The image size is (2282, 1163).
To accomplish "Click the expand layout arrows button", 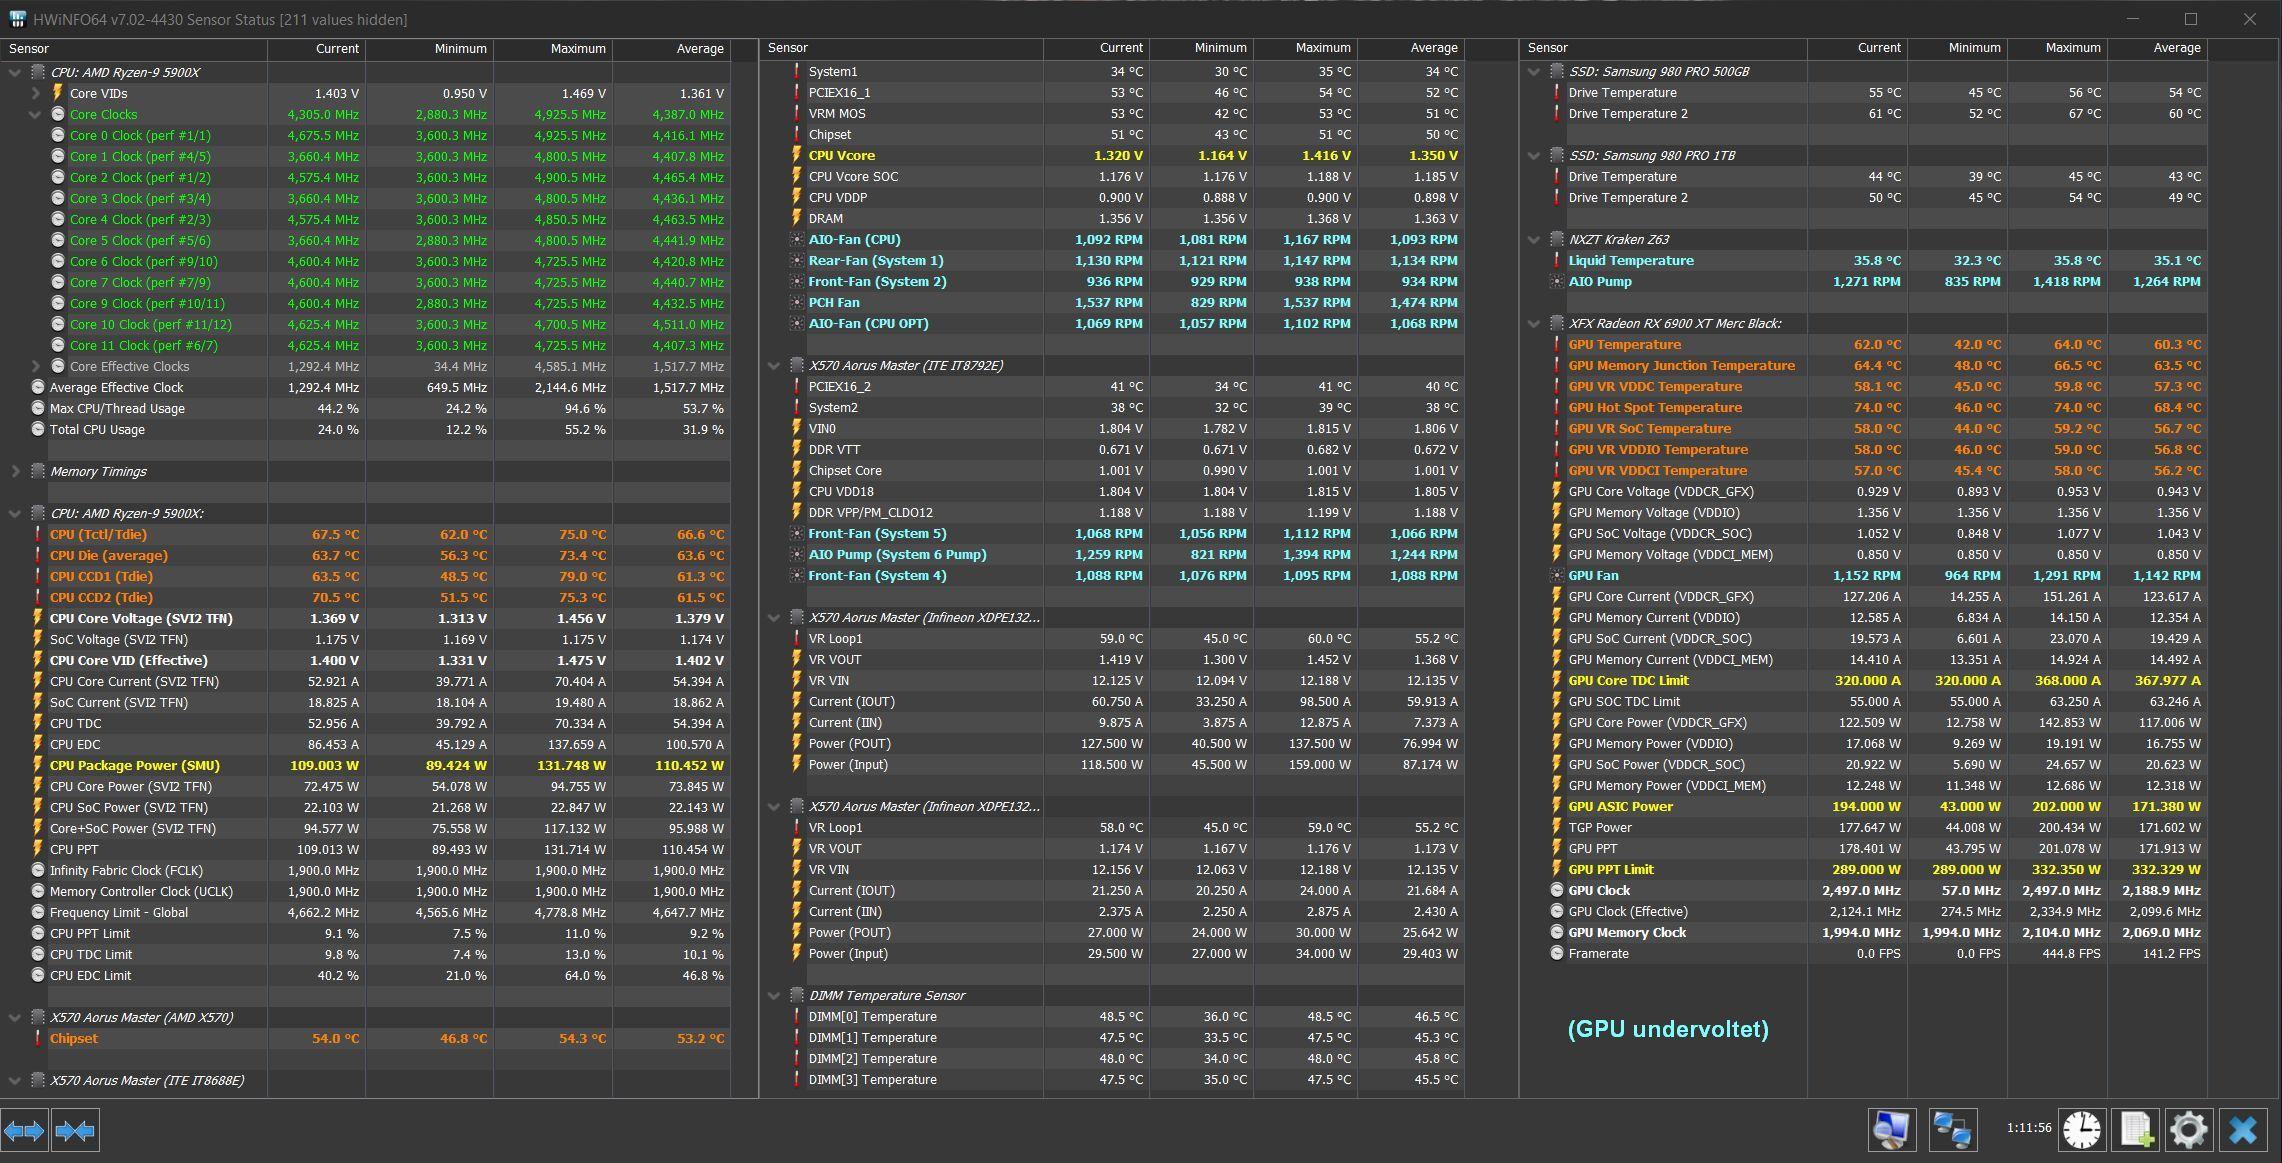I will 24,1131.
